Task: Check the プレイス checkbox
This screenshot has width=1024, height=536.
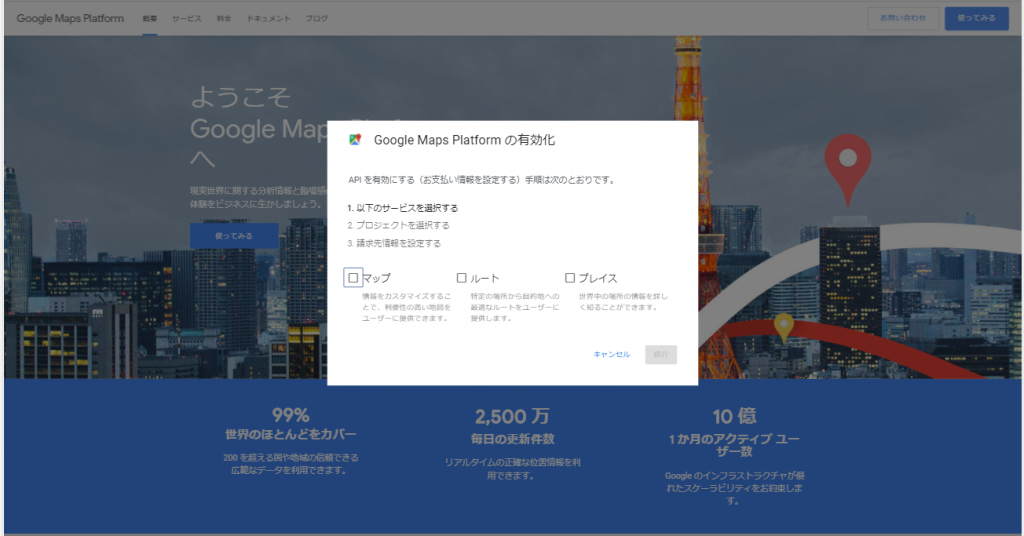Action: point(570,278)
